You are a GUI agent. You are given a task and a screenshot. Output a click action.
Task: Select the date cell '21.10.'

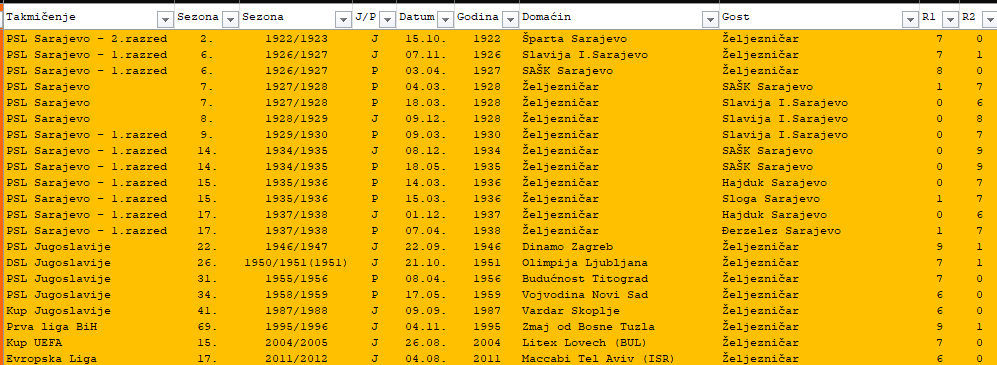point(425,263)
